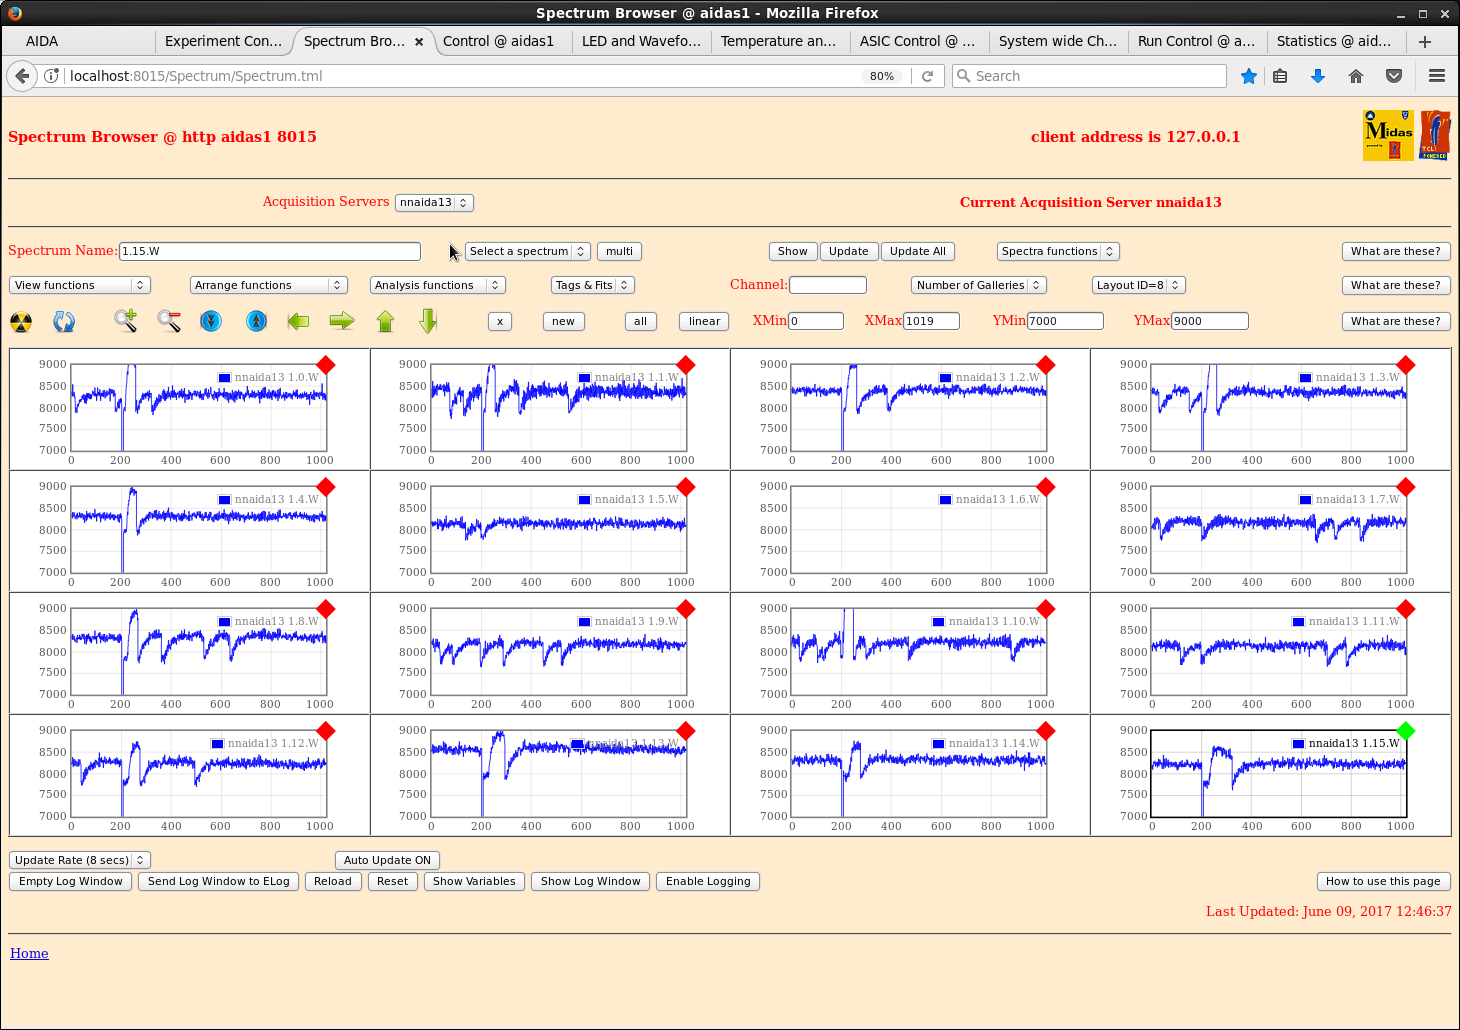Expand the Arrange functions dropdown
This screenshot has height=1030, width=1460.
click(x=269, y=285)
